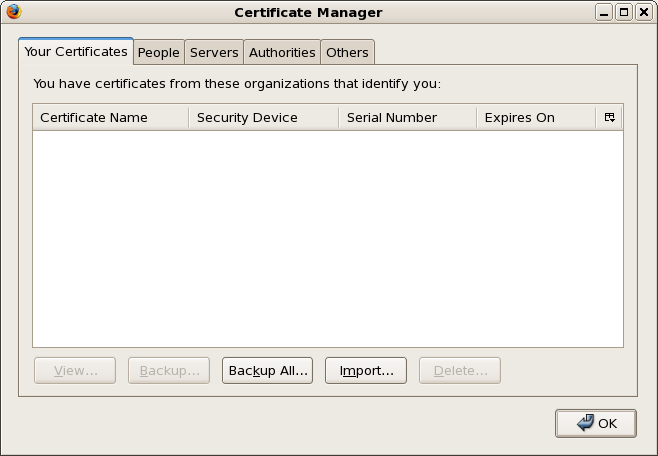Select the Authorities tab

pyautogui.click(x=282, y=52)
